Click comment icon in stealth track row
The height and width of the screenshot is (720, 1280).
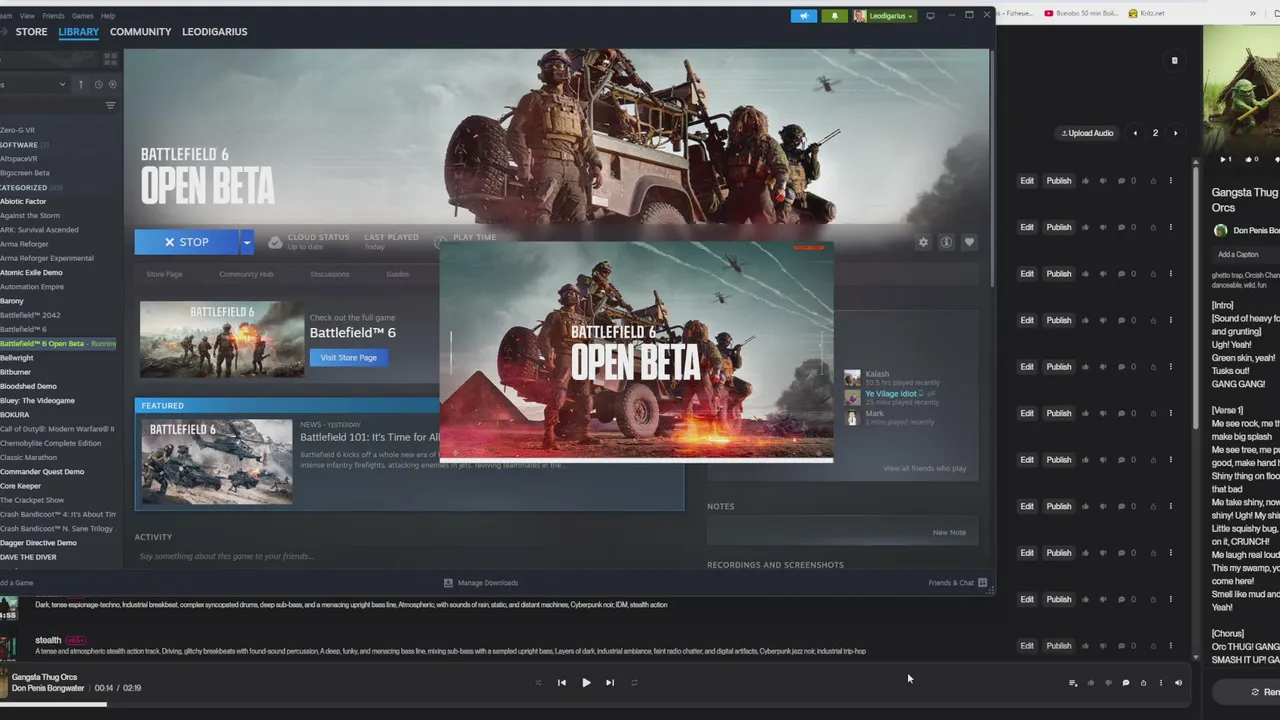pos(1121,646)
